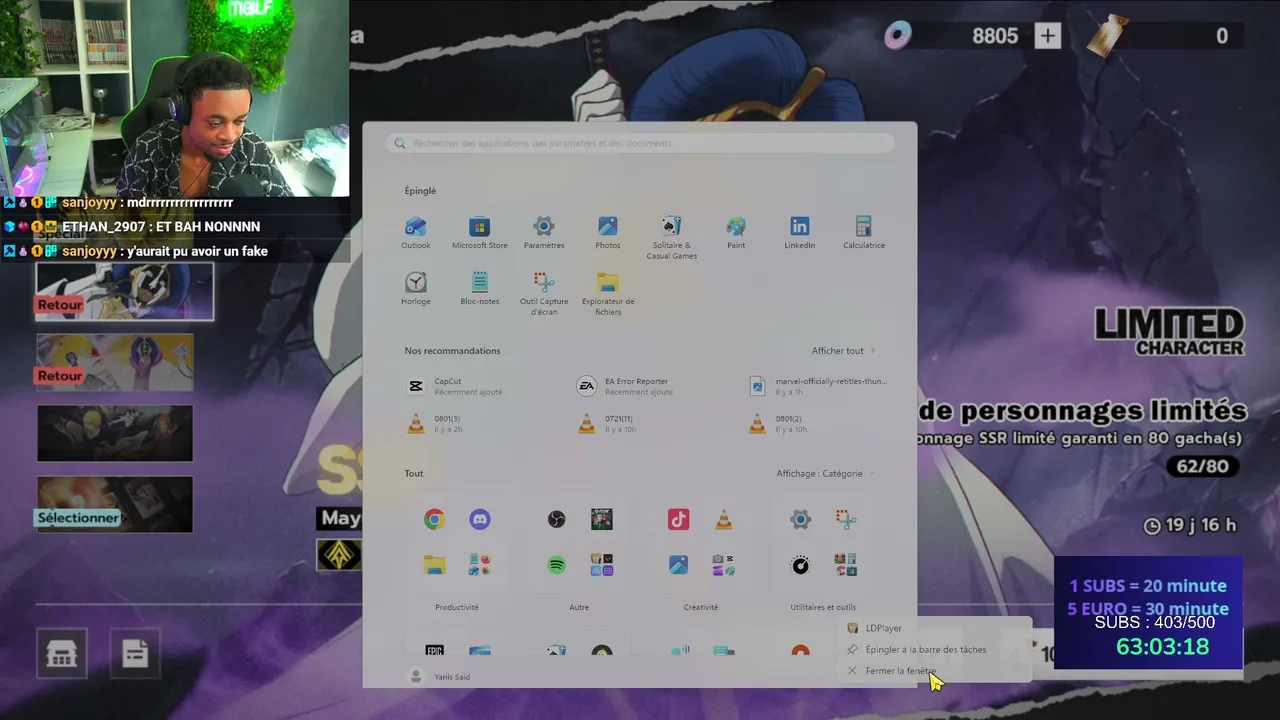Open the Horloge clock app
The width and height of the screenshot is (1280, 720).
coord(416,289)
